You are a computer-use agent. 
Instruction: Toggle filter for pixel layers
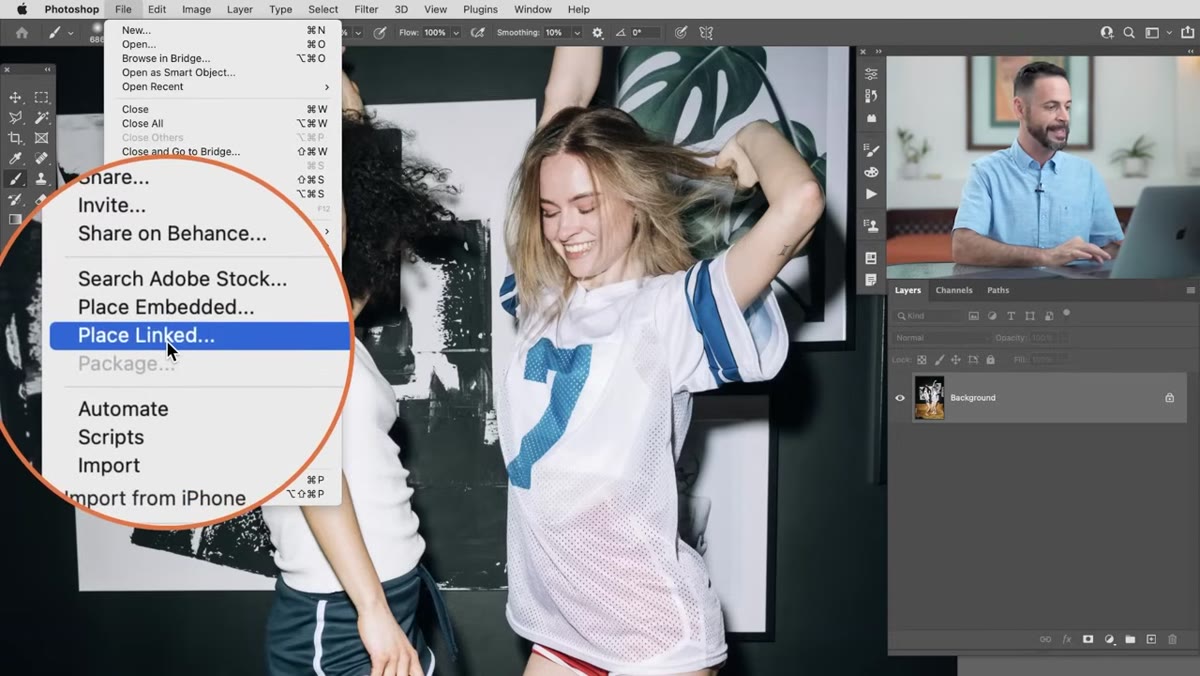(x=974, y=316)
